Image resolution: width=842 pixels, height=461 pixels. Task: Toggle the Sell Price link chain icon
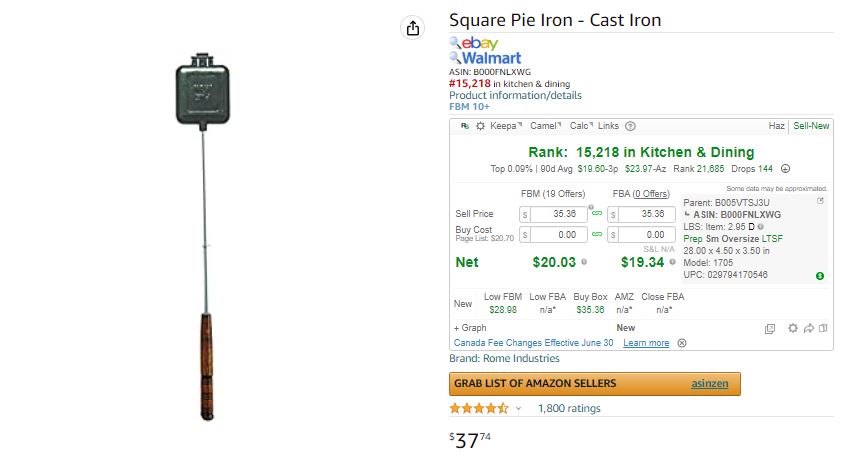point(597,213)
